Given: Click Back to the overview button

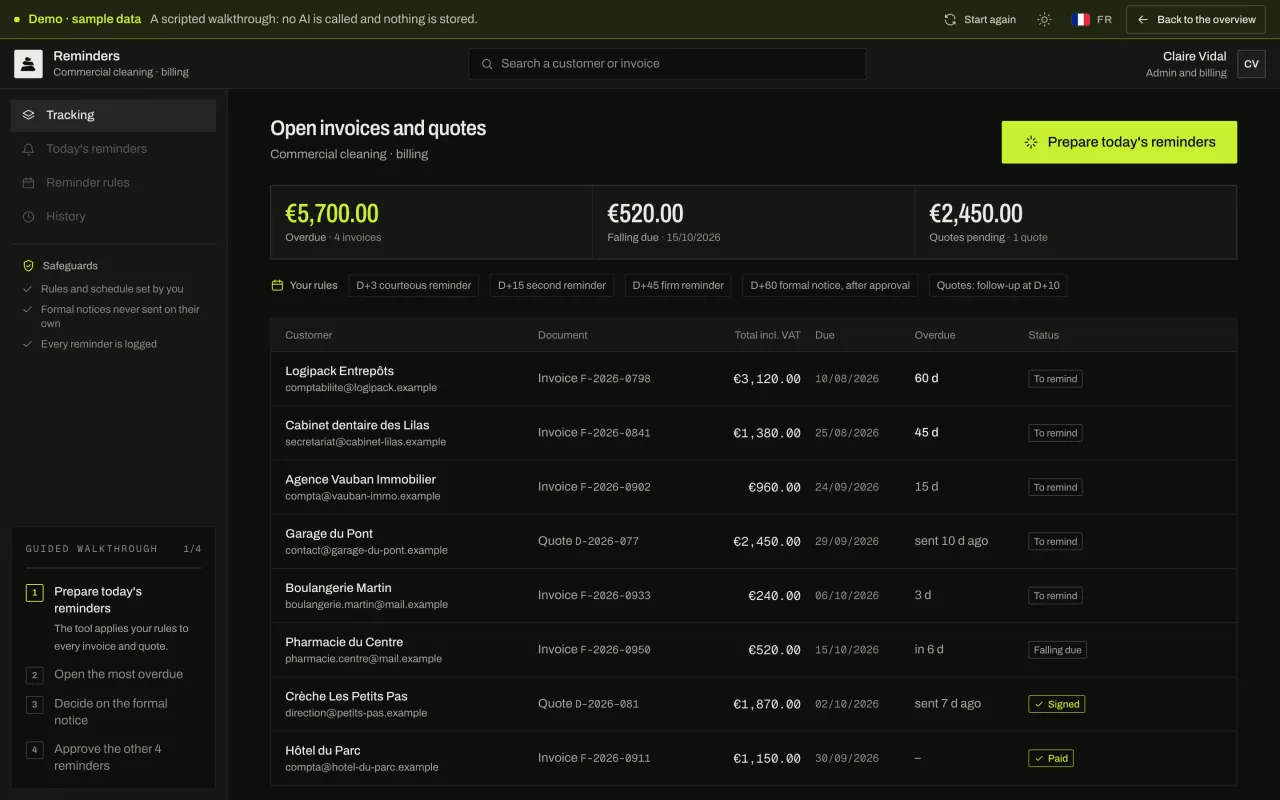Looking at the screenshot, I should pyautogui.click(x=1196, y=19).
